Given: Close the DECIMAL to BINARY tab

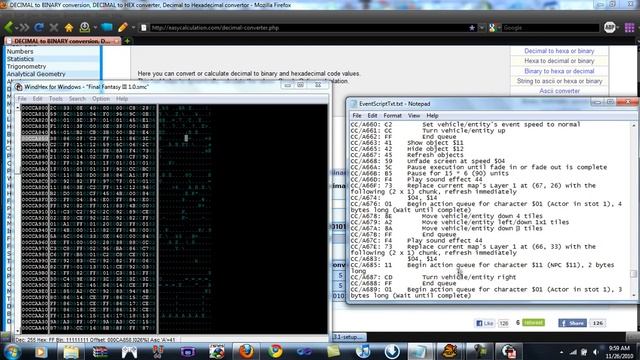Looking at the screenshot, I should (x=117, y=41).
